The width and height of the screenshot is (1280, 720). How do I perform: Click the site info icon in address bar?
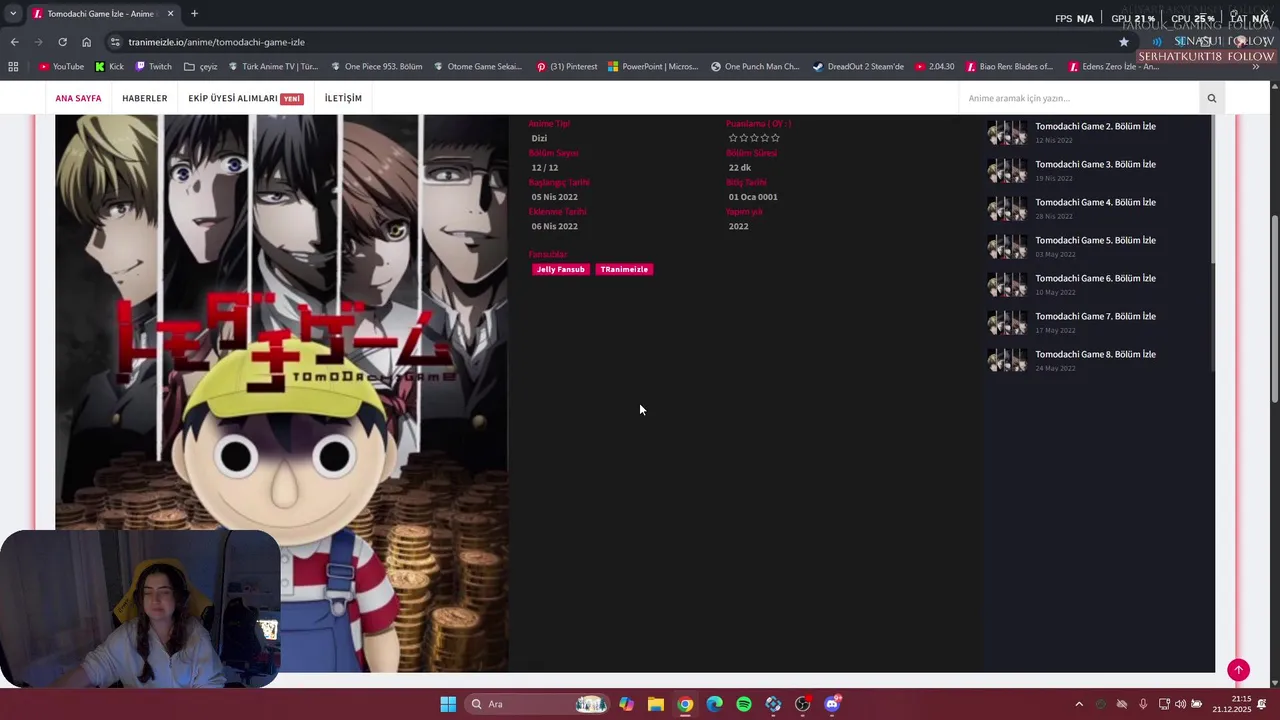pos(115,42)
